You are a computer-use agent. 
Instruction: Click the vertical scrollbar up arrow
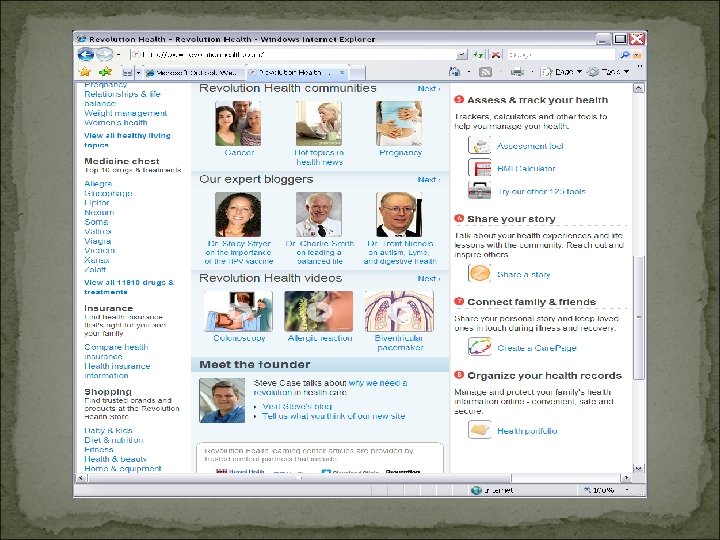pos(638,88)
